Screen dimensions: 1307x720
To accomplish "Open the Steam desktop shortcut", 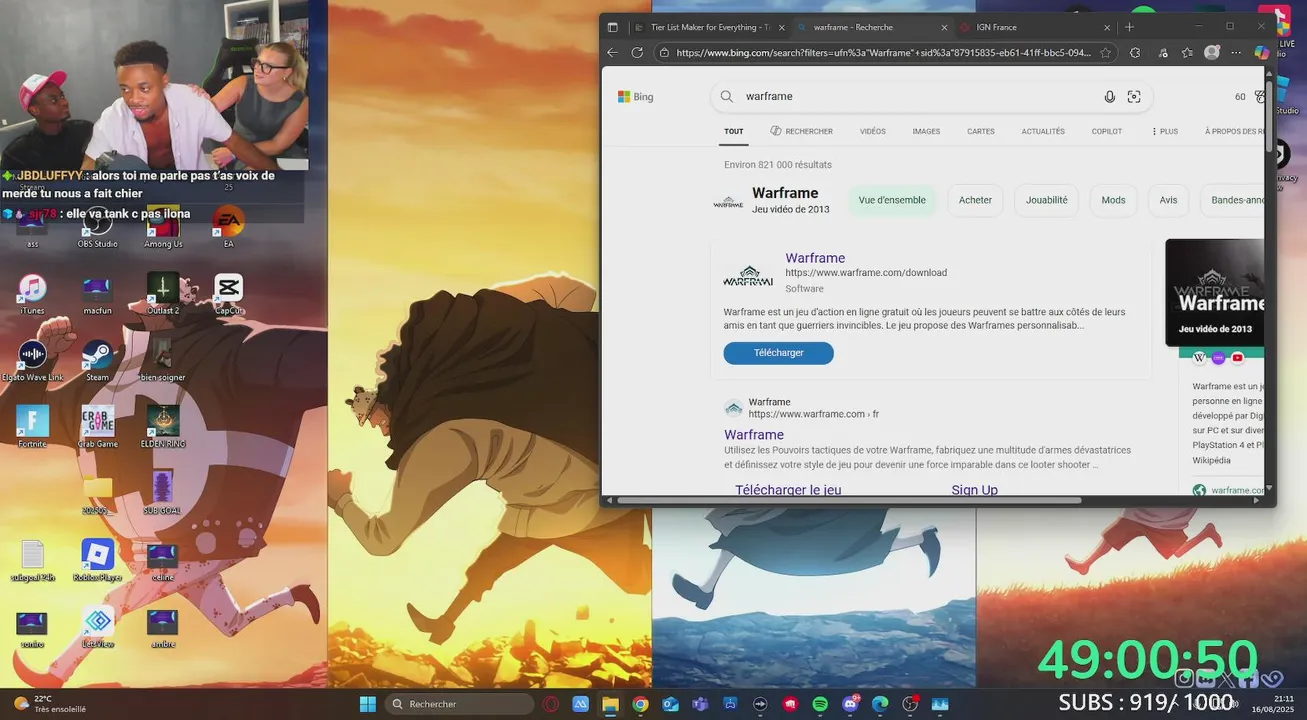I will tap(97, 361).
